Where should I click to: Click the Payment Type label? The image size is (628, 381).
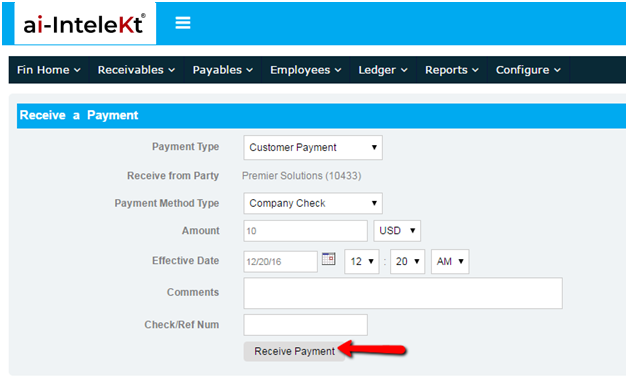point(185,147)
